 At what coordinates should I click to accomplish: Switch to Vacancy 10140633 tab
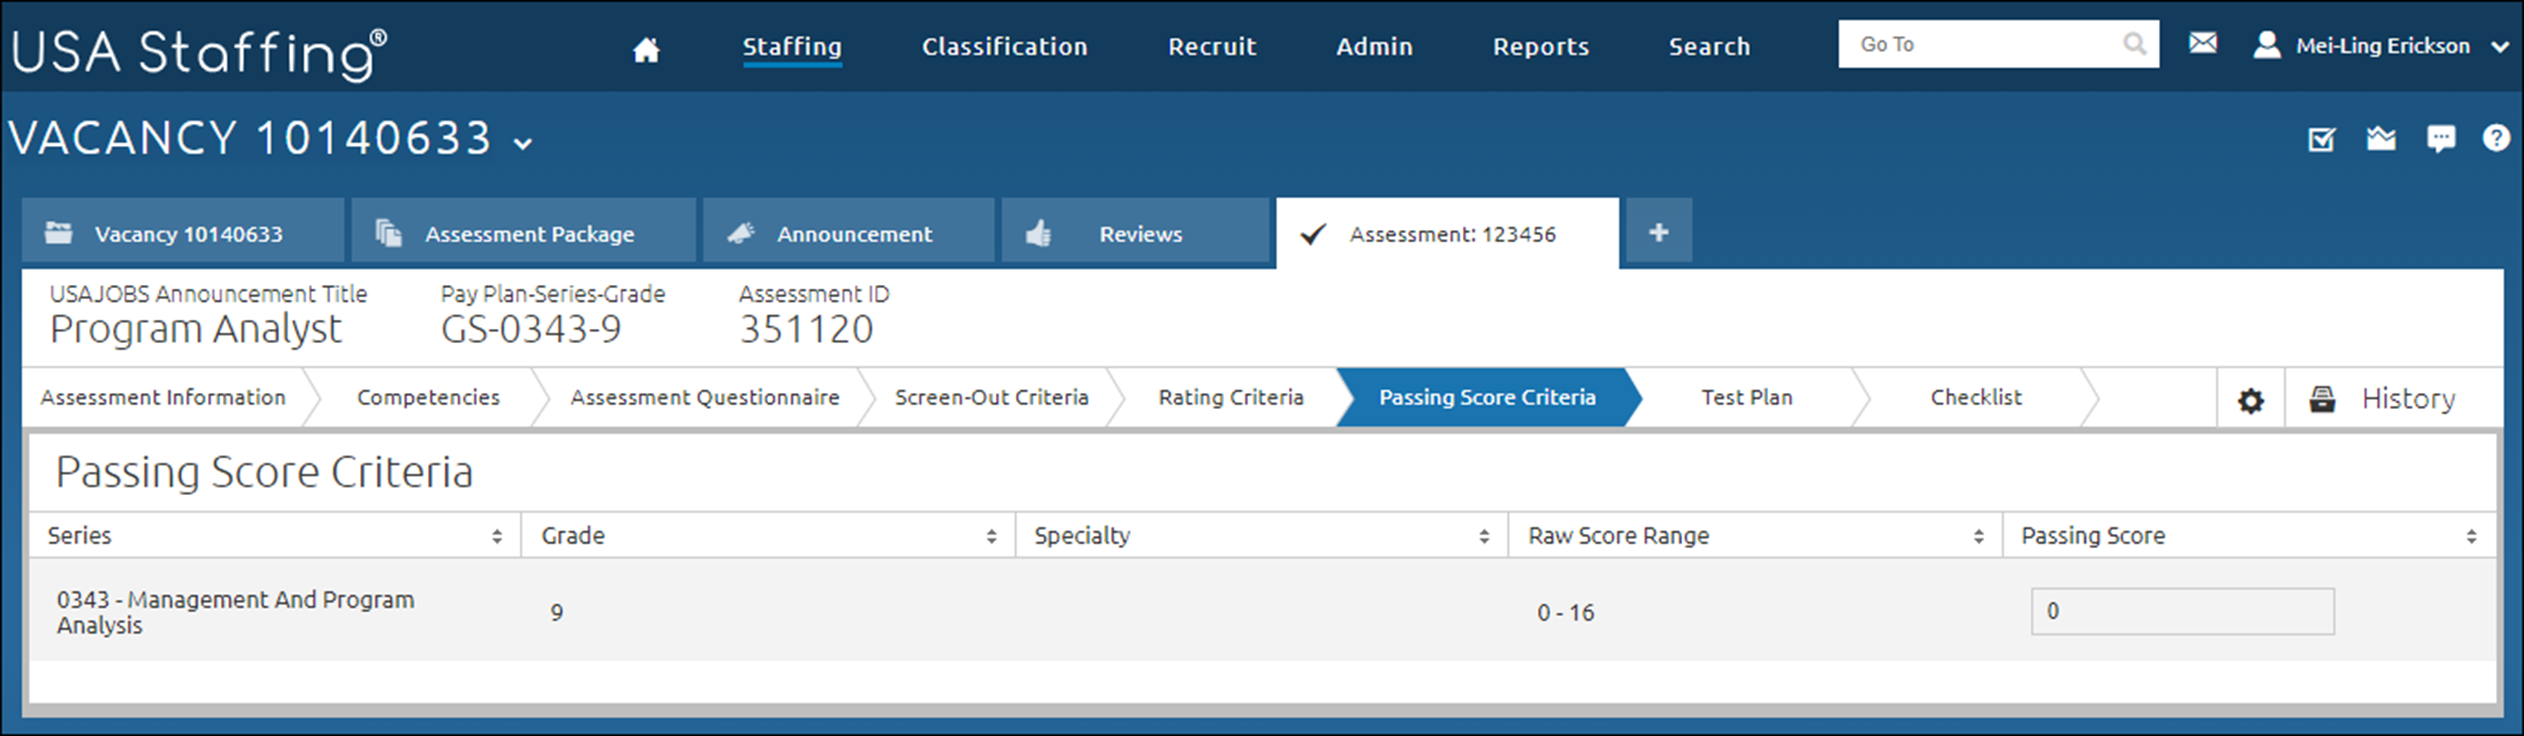tap(183, 232)
